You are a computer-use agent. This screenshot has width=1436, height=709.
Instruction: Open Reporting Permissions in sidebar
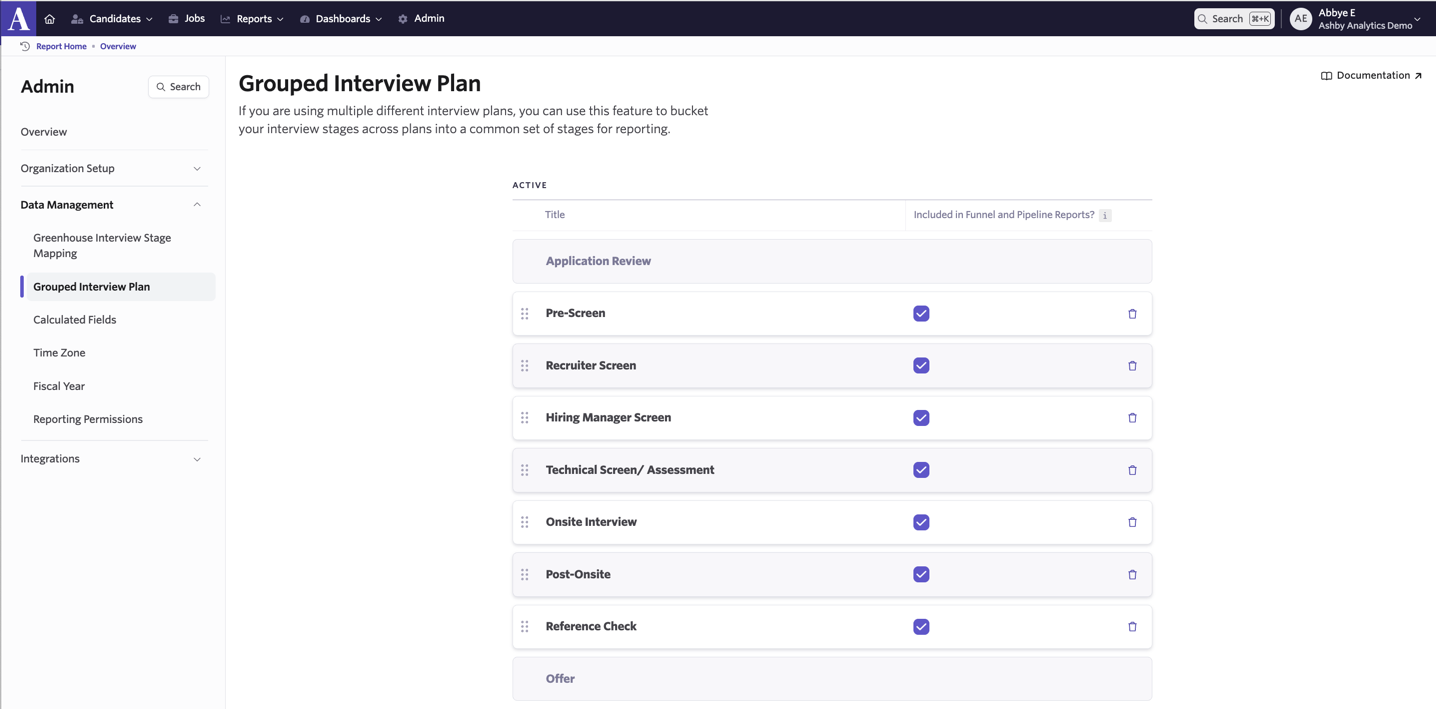click(88, 419)
